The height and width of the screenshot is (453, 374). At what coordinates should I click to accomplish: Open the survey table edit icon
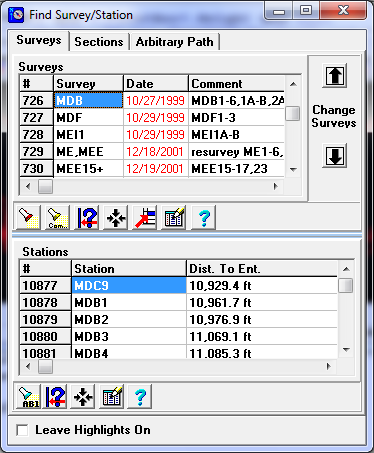click(174, 218)
